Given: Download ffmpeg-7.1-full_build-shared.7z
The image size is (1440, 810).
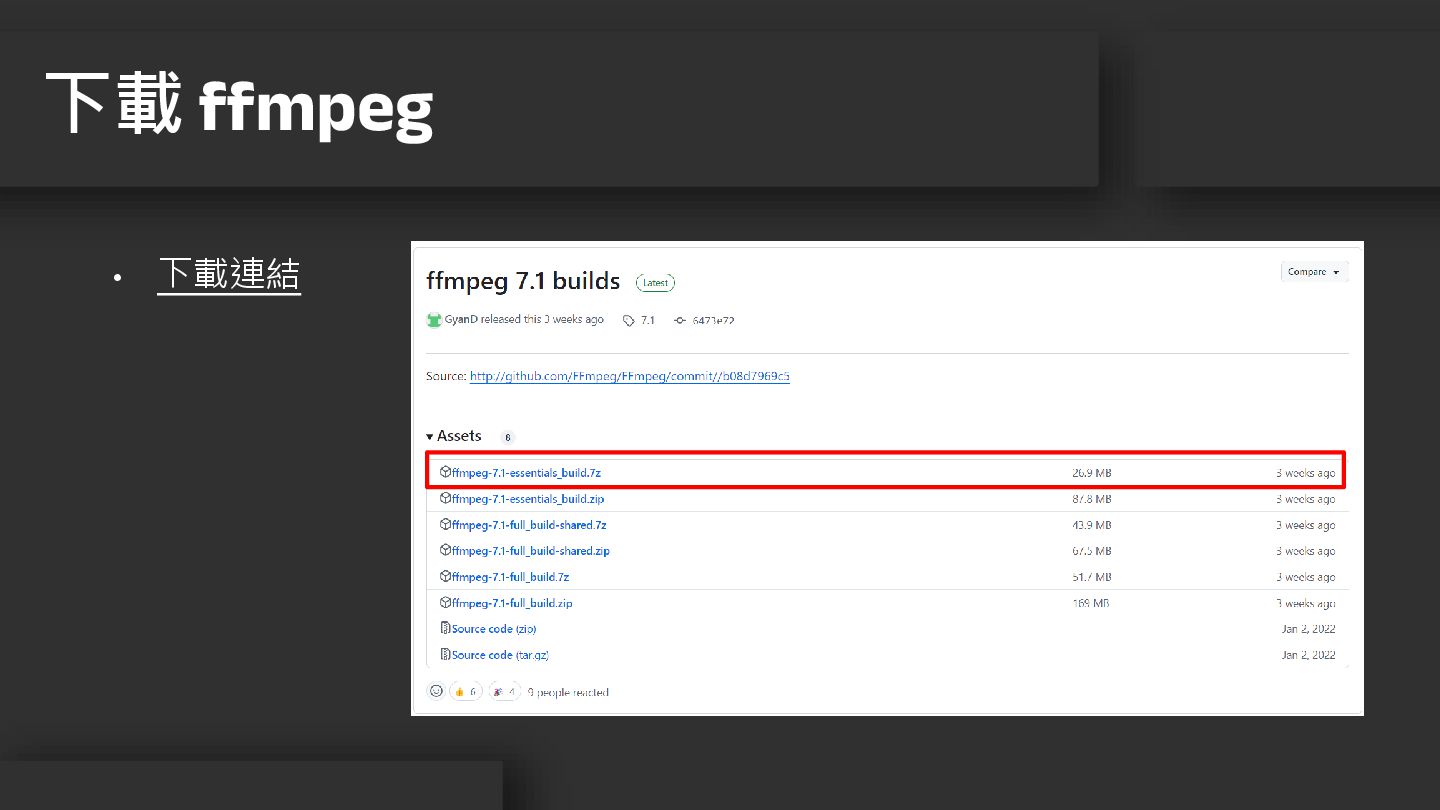Looking at the screenshot, I should (x=529, y=524).
